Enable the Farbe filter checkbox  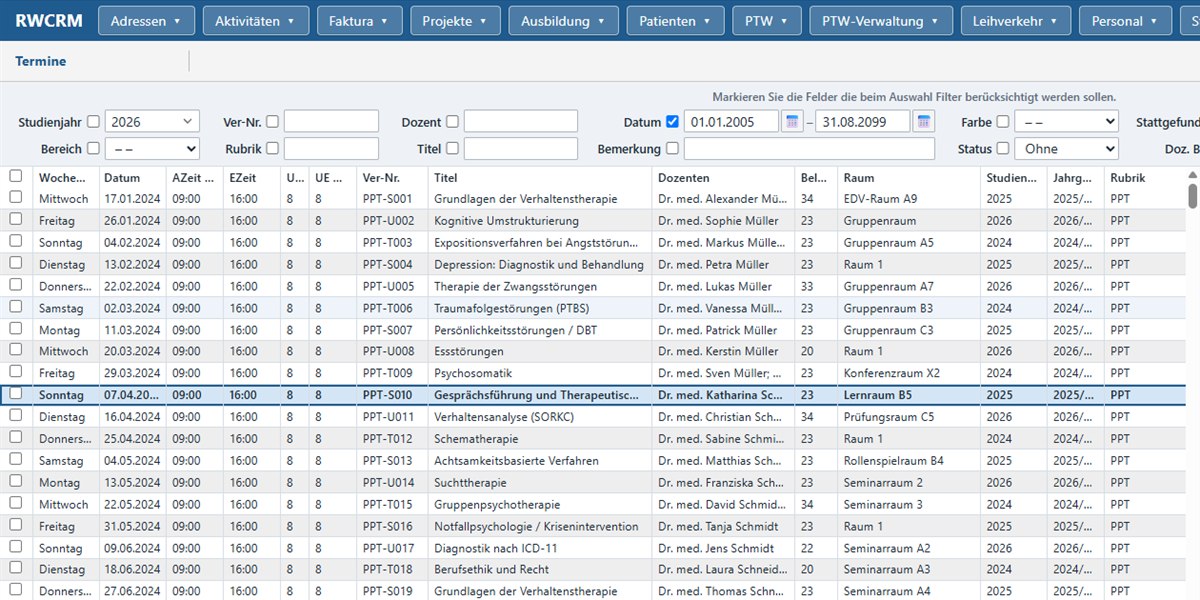(1003, 122)
